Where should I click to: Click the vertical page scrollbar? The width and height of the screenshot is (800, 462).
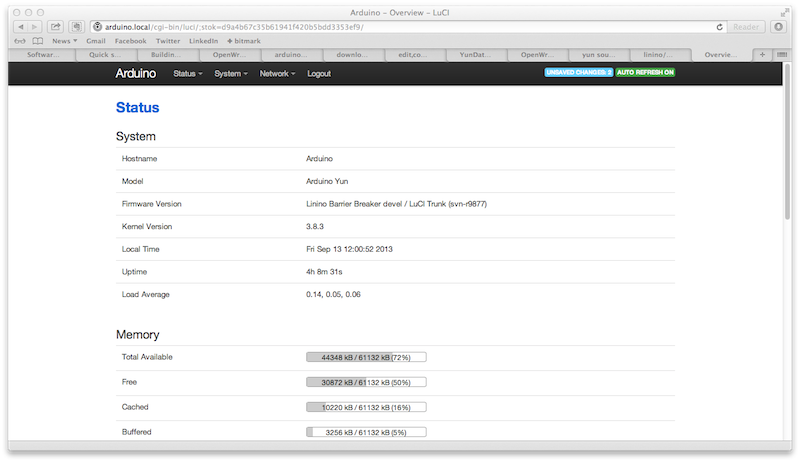787,143
